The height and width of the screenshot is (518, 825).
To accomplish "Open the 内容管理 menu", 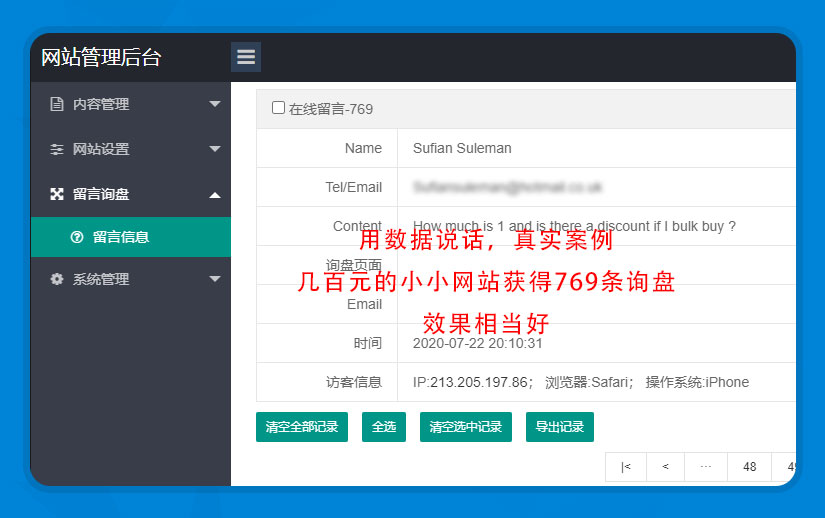I will (x=130, y=104).
